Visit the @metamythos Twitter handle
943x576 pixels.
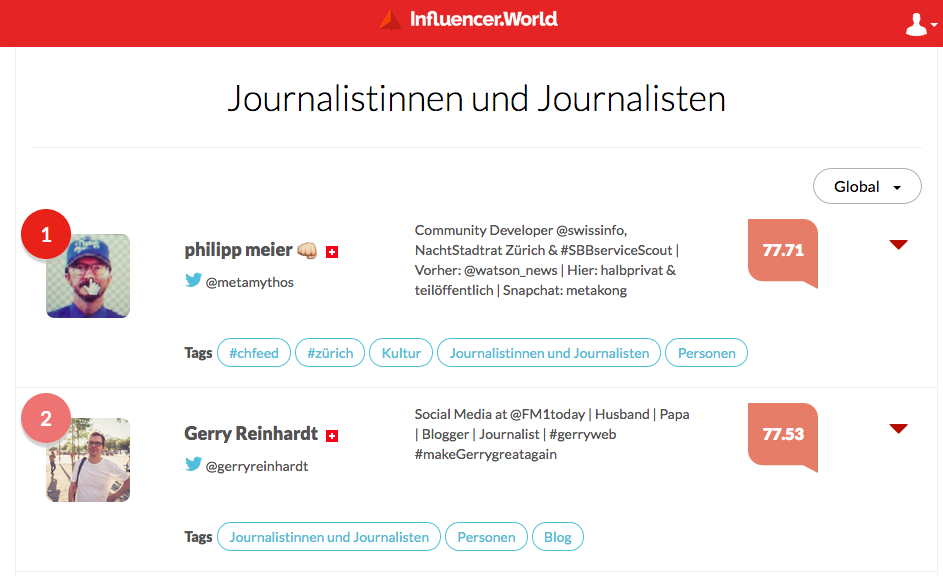[250, 283]
